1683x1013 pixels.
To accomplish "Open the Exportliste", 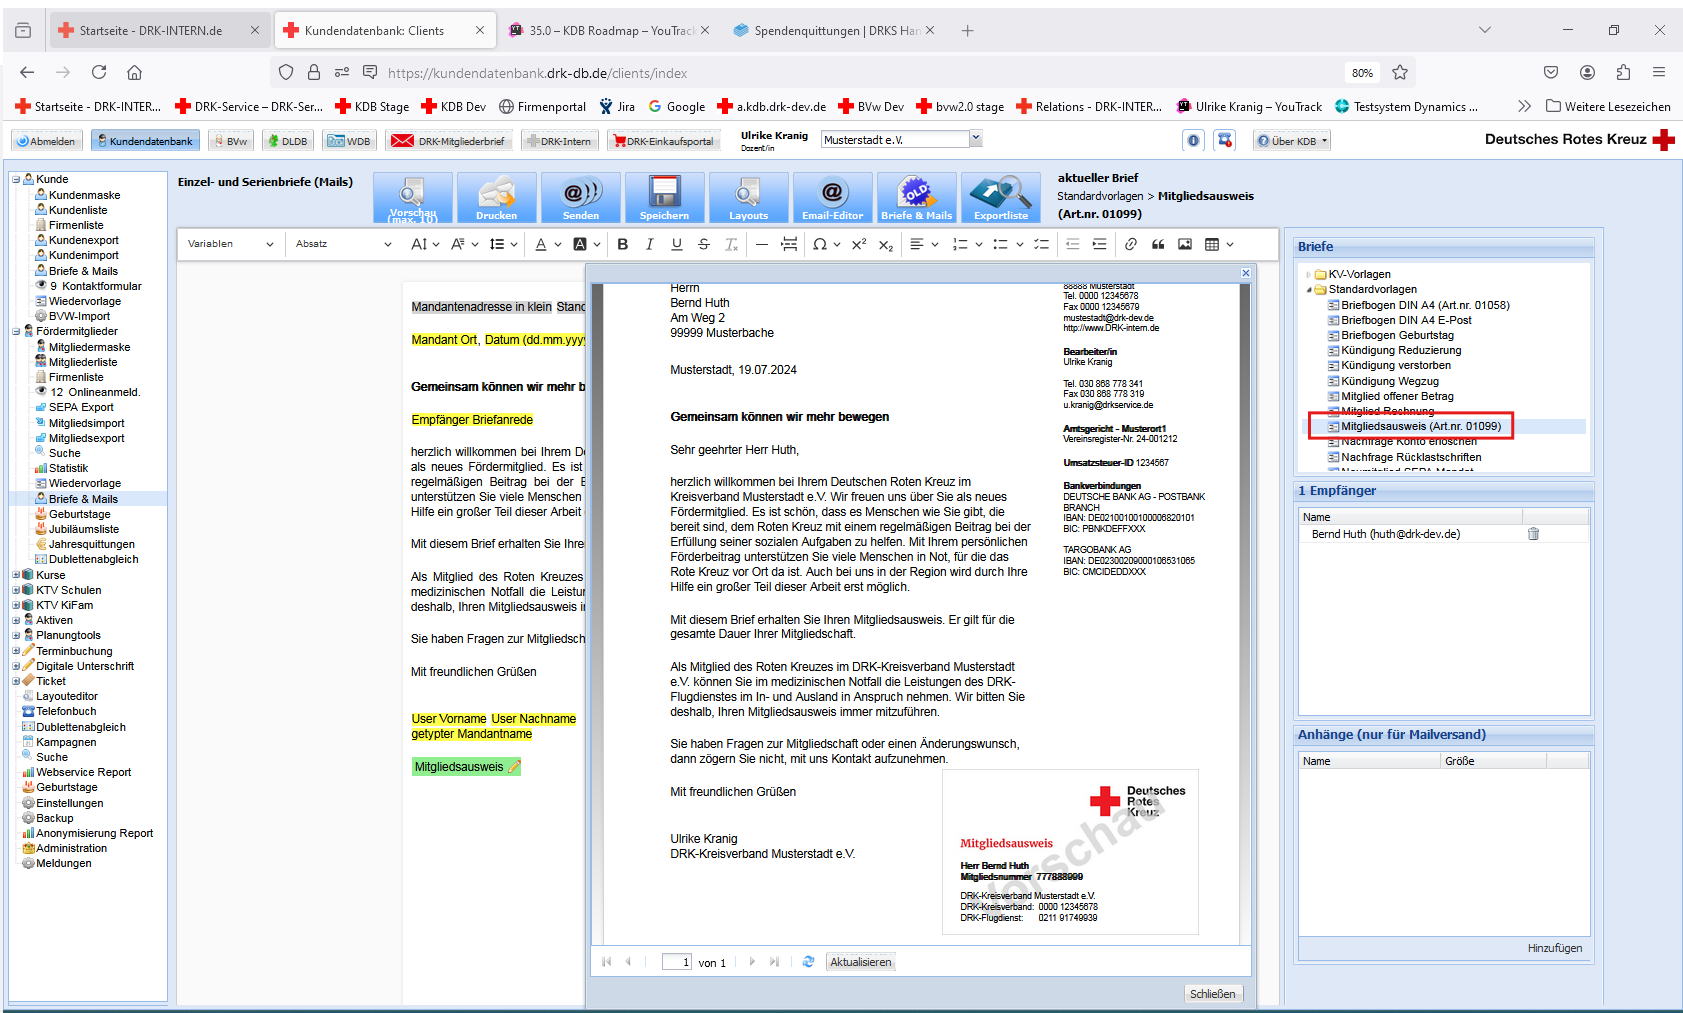I will coord(1000,197).
